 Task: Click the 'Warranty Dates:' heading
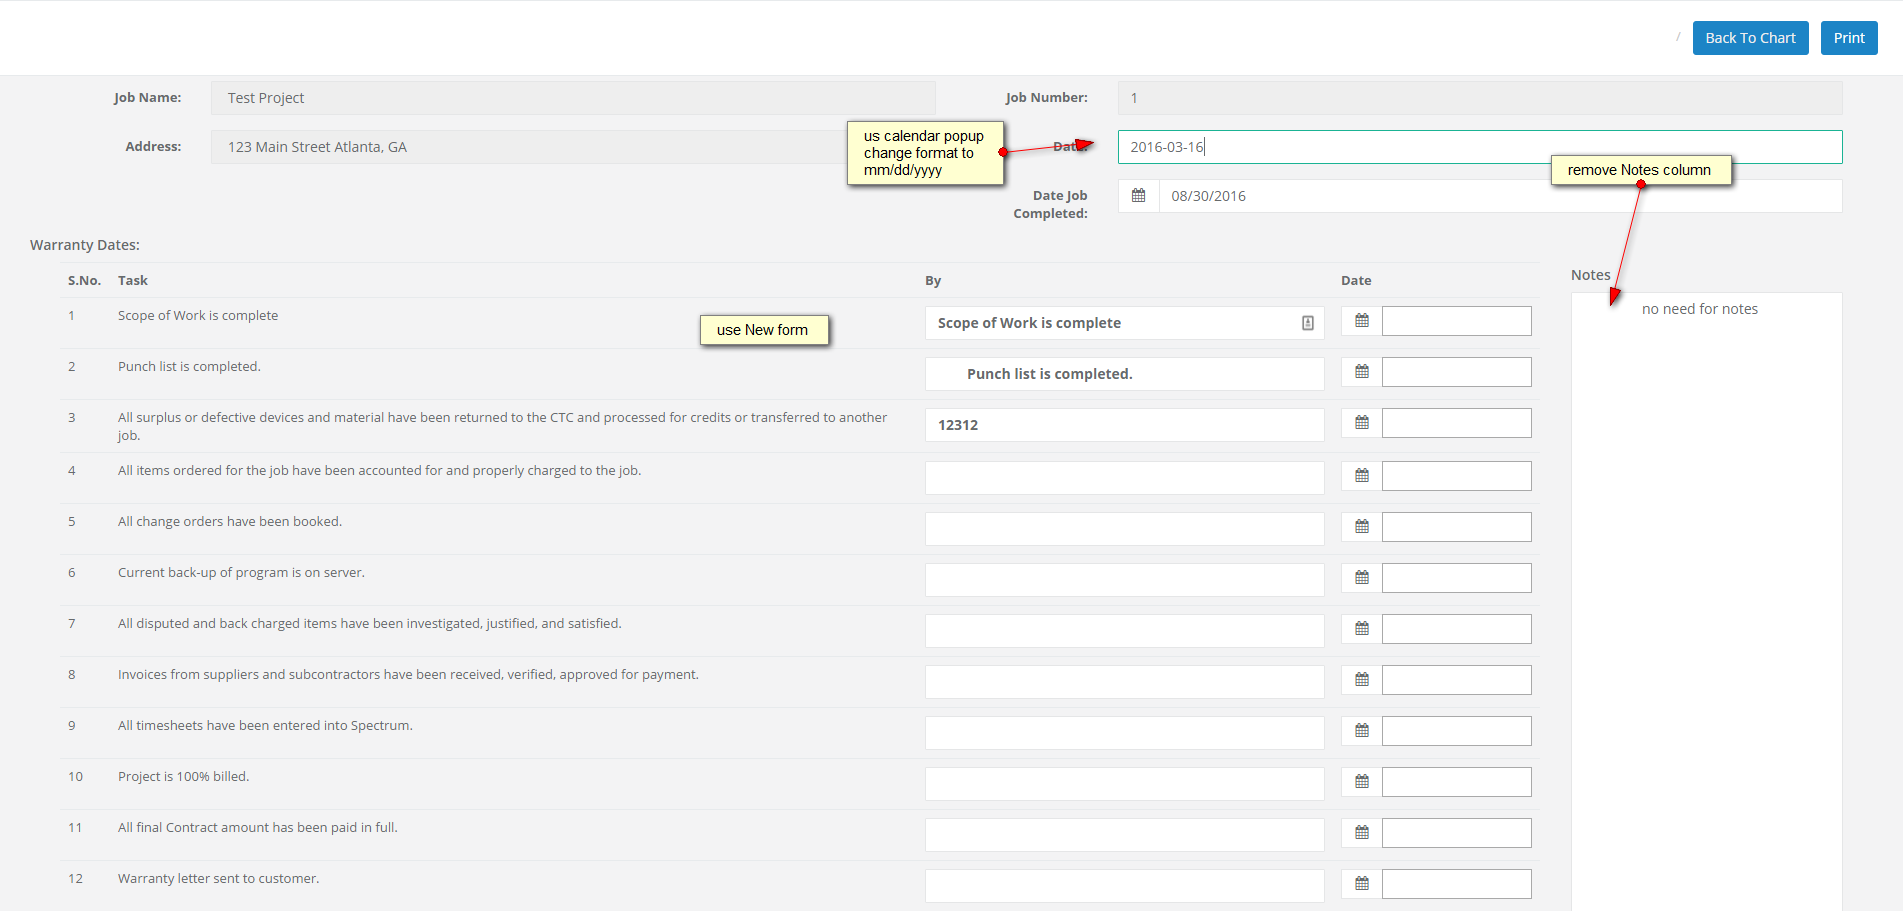(85, 245)
